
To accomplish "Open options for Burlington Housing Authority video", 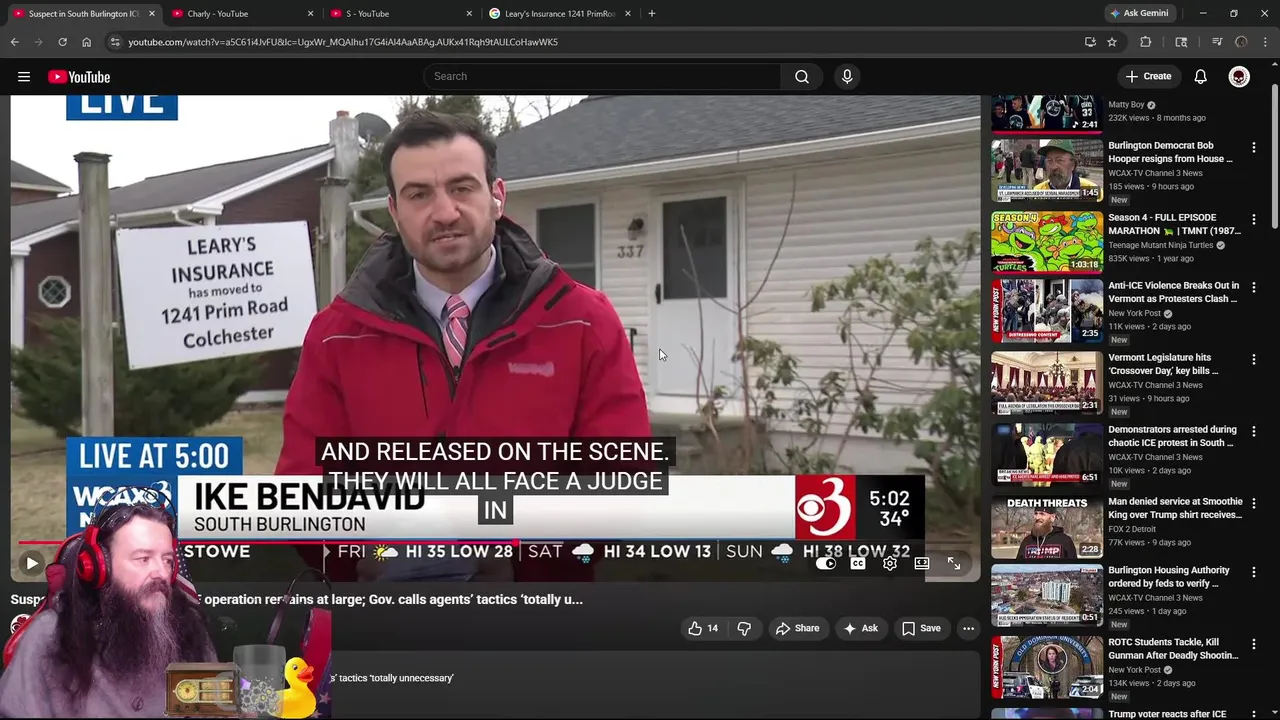I will pyautogui.click(x=1253, y=572).
